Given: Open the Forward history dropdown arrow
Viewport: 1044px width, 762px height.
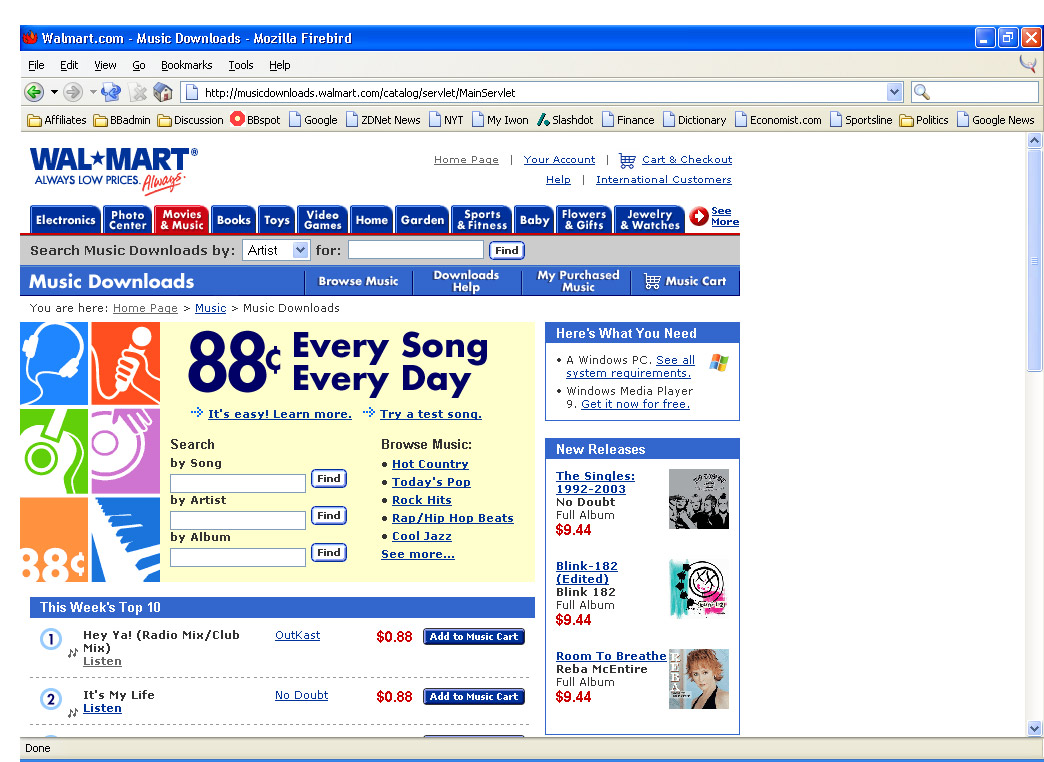Looking at the screenshot, I should click(x=93, y=92).
